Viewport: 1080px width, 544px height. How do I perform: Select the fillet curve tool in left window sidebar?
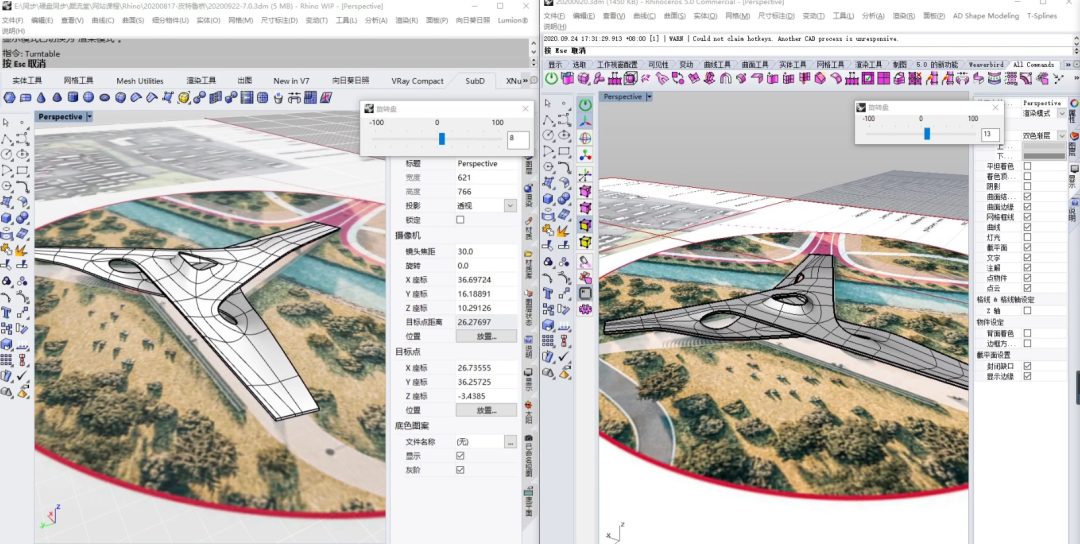[x=22, y=186]
